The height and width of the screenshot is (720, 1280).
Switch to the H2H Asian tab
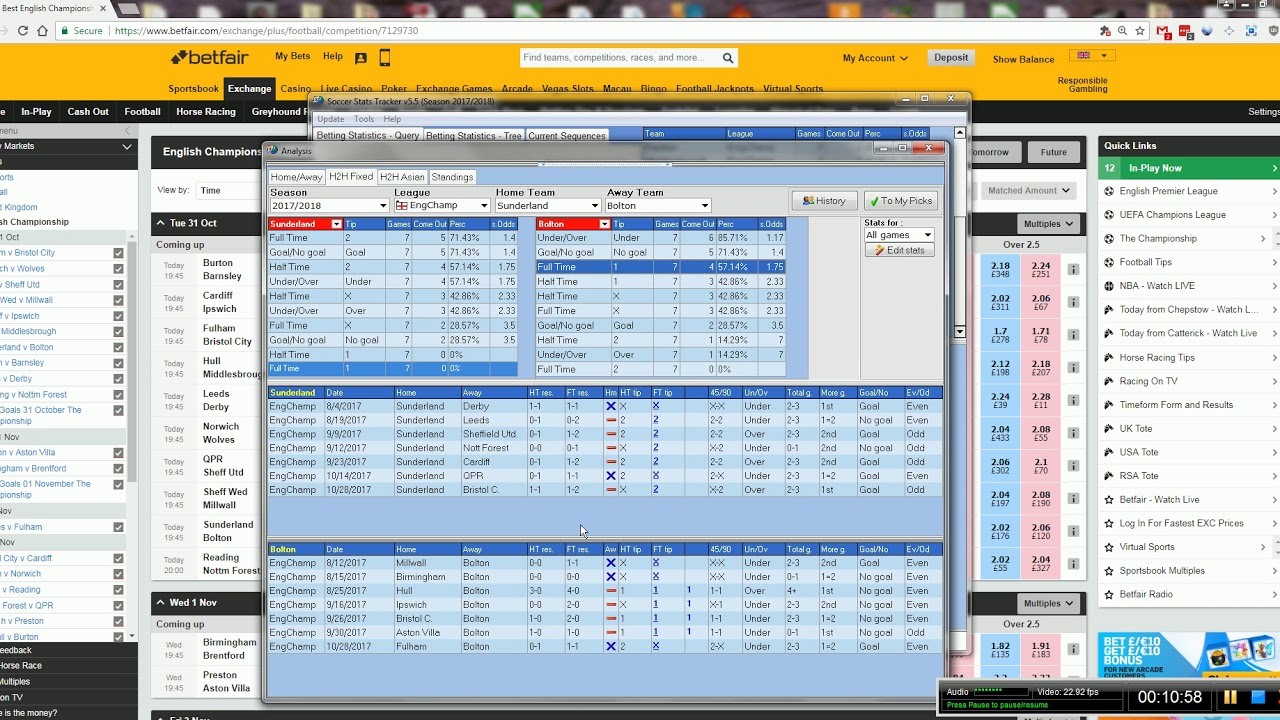[x=402, y=177]
